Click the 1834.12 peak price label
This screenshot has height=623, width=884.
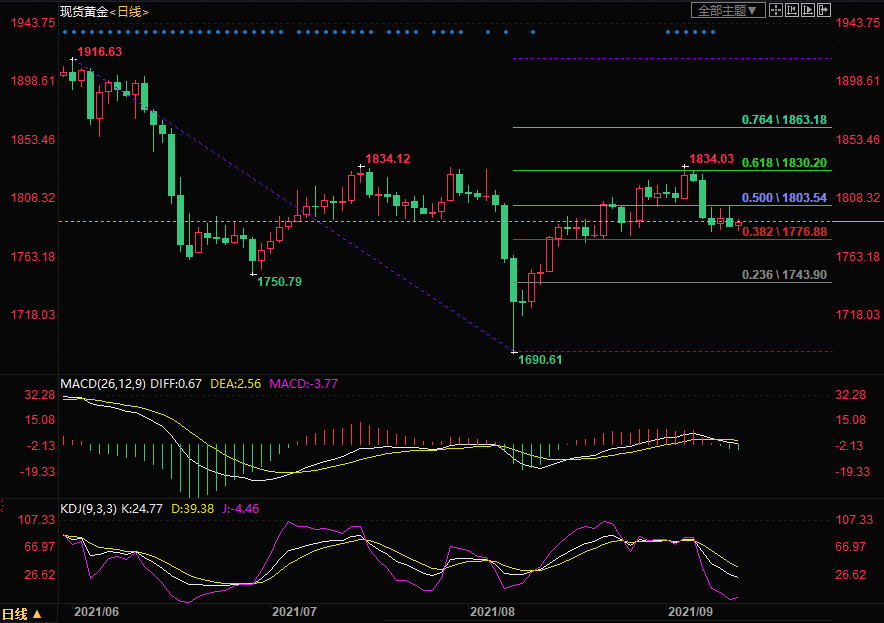click(388, 159)
